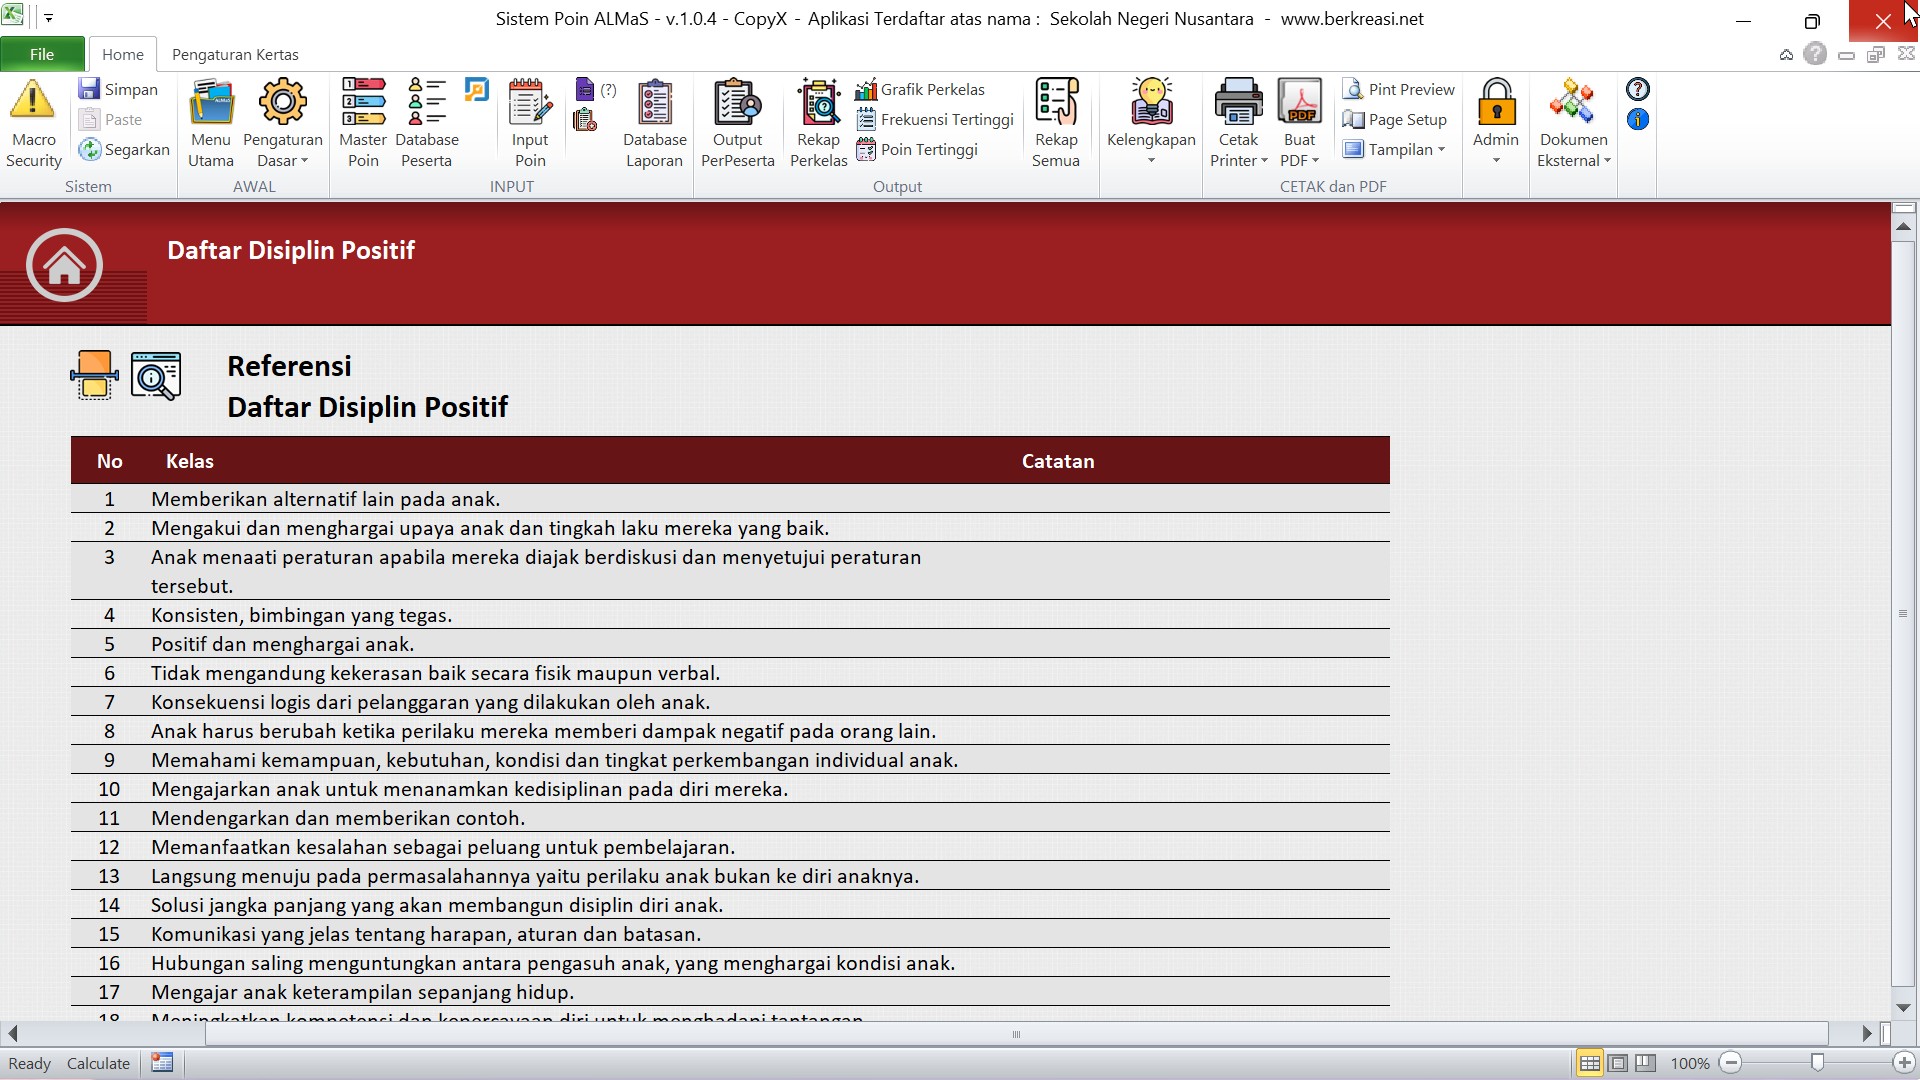Switch to Pengaturan Kertas tab
This screenshot has height=1080, width=1920.
[x=235, y=54]
